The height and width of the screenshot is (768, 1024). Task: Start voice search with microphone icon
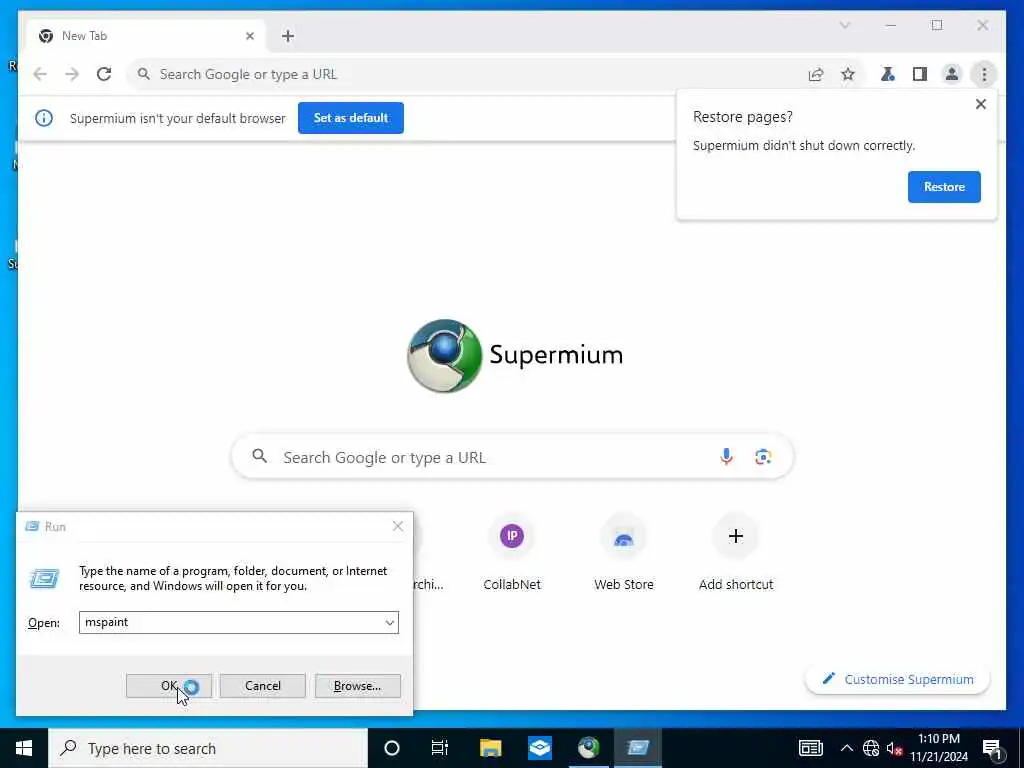click(726, 456)
